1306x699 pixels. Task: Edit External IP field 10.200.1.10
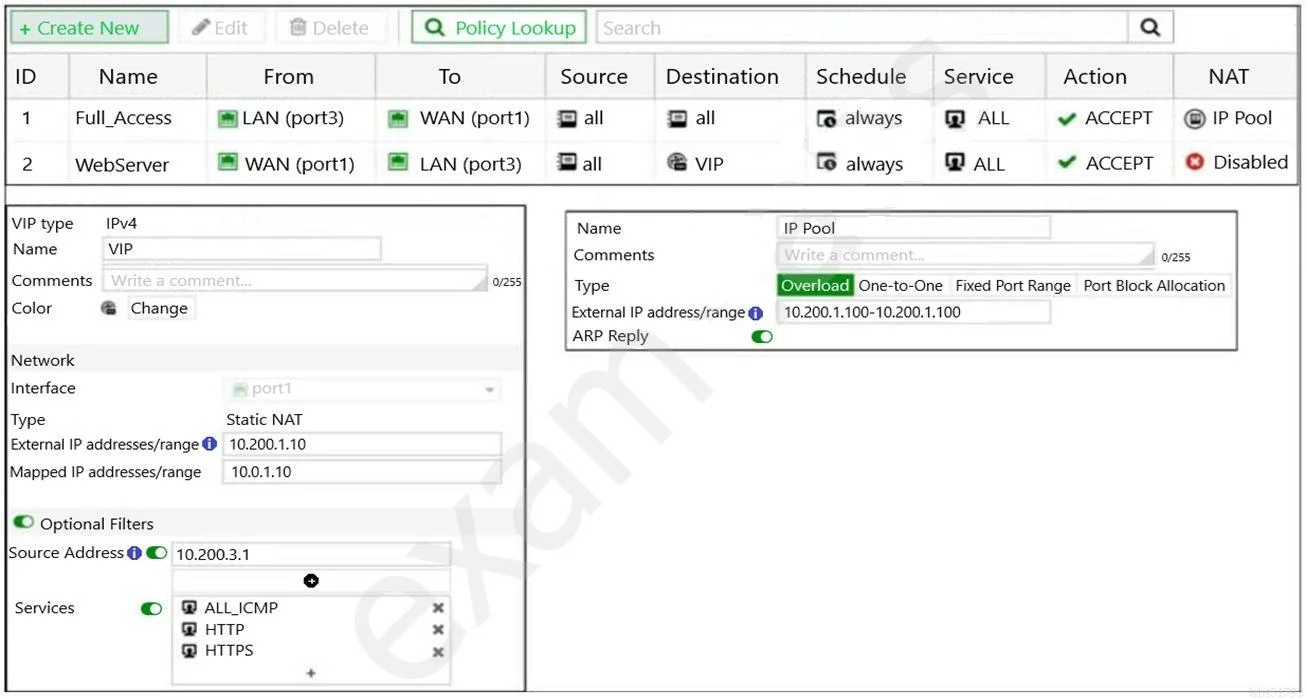(x=361, y=444)
